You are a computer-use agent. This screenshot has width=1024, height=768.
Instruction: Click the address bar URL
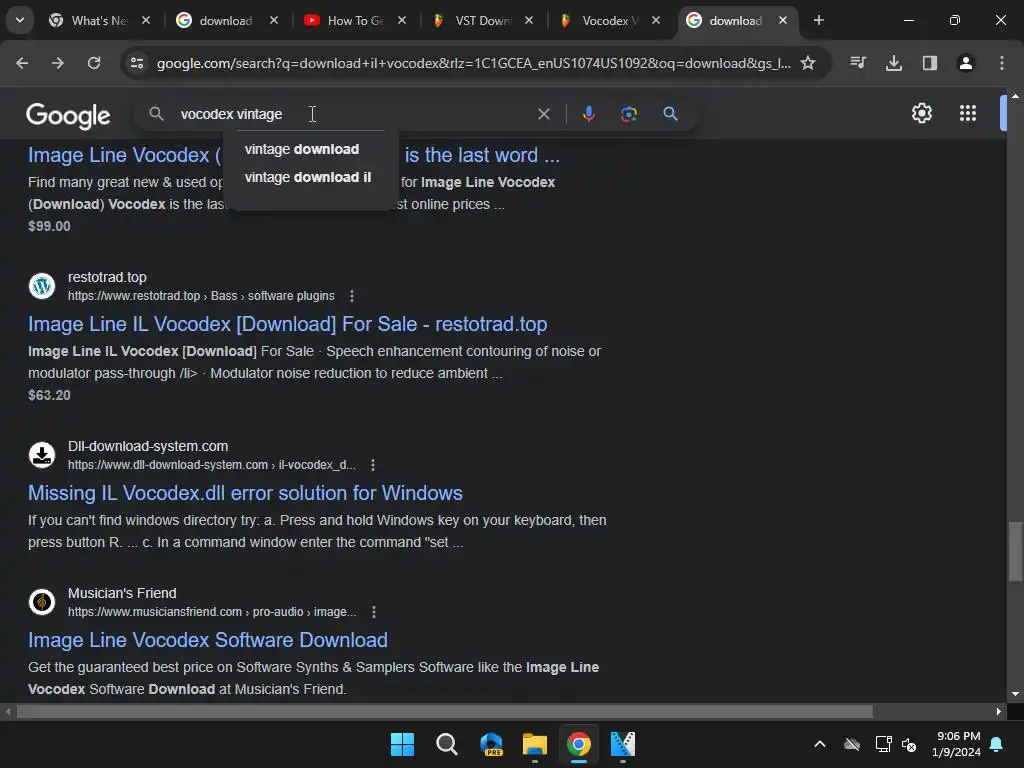[x=473, y=63]
